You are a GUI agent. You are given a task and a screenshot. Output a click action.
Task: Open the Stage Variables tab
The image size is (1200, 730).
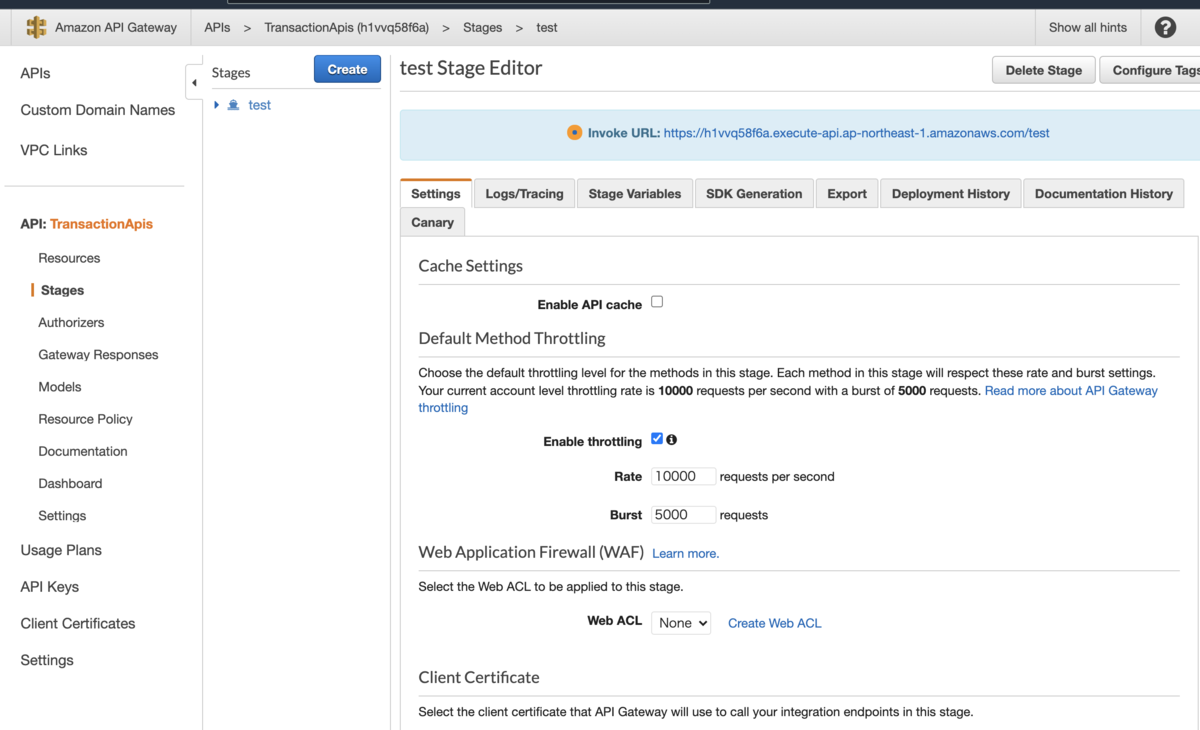635,194
